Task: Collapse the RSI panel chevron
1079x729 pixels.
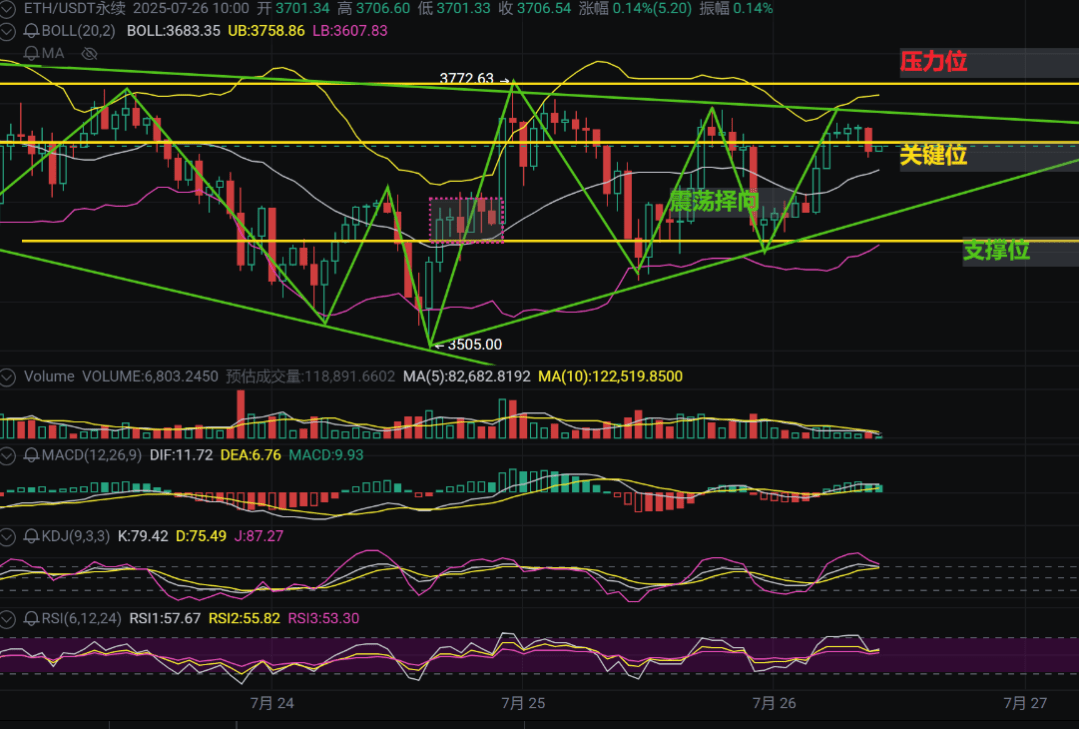Action: pos(7,619)
